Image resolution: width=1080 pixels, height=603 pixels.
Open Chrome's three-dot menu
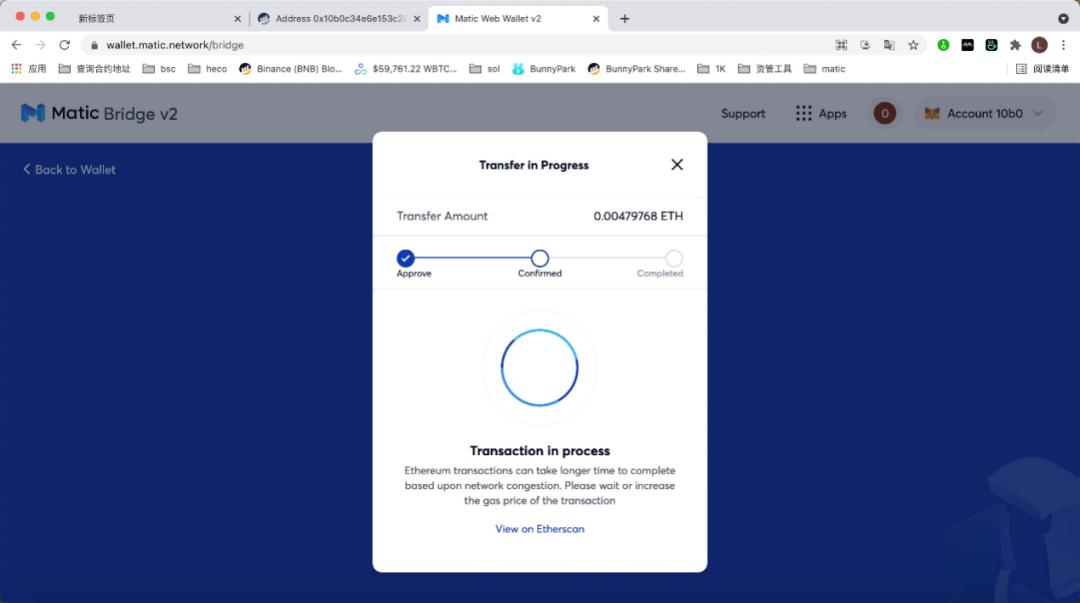pos(1063,45)
